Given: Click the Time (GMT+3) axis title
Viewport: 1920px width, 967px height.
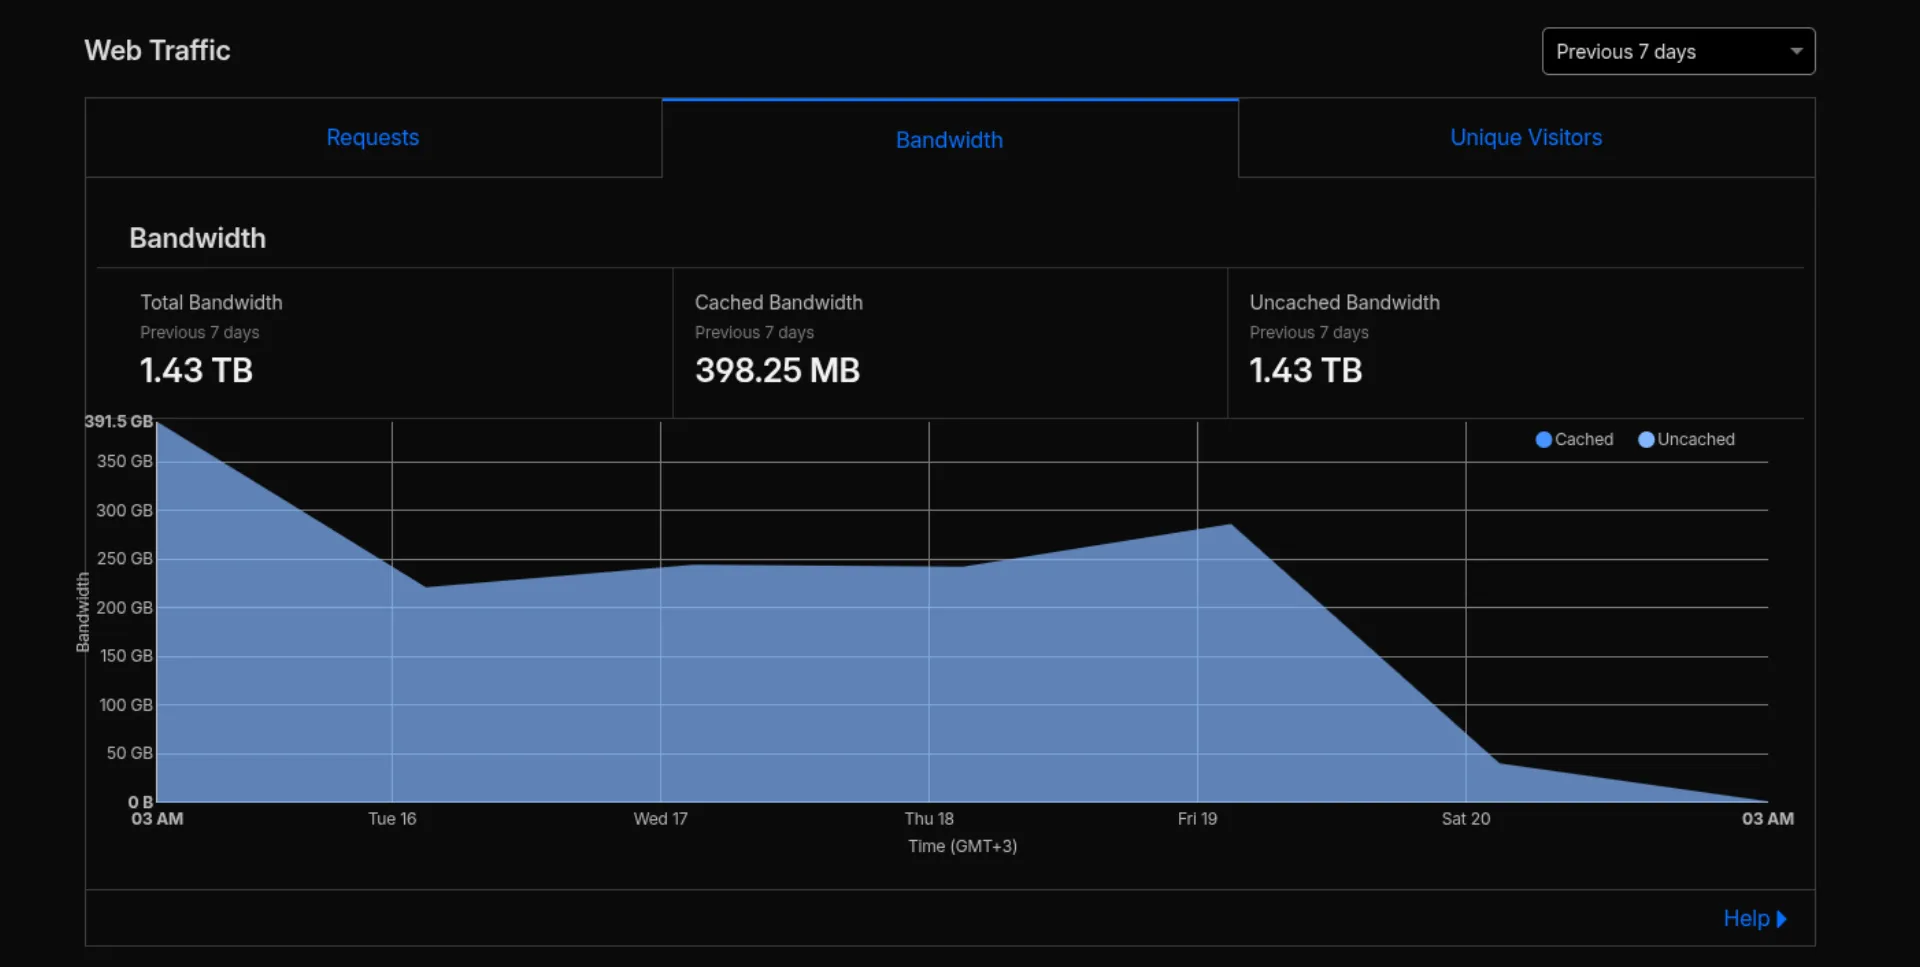Looking at the screenshot, I should 962,846.
